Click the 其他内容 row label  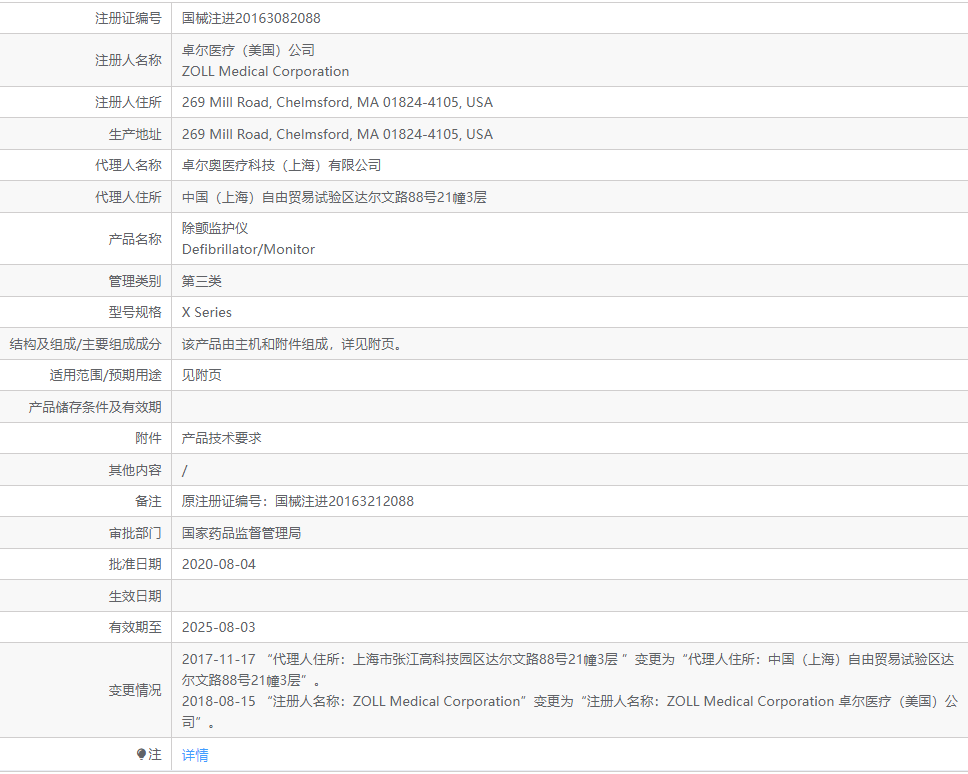click(135, 470)
